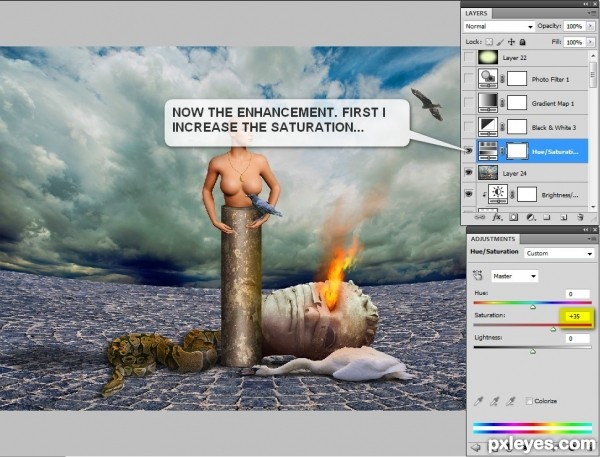Hide the Brightness/Contrast layer eye
The width and height of the screenshot is (600, 457).
pos(469,194)
